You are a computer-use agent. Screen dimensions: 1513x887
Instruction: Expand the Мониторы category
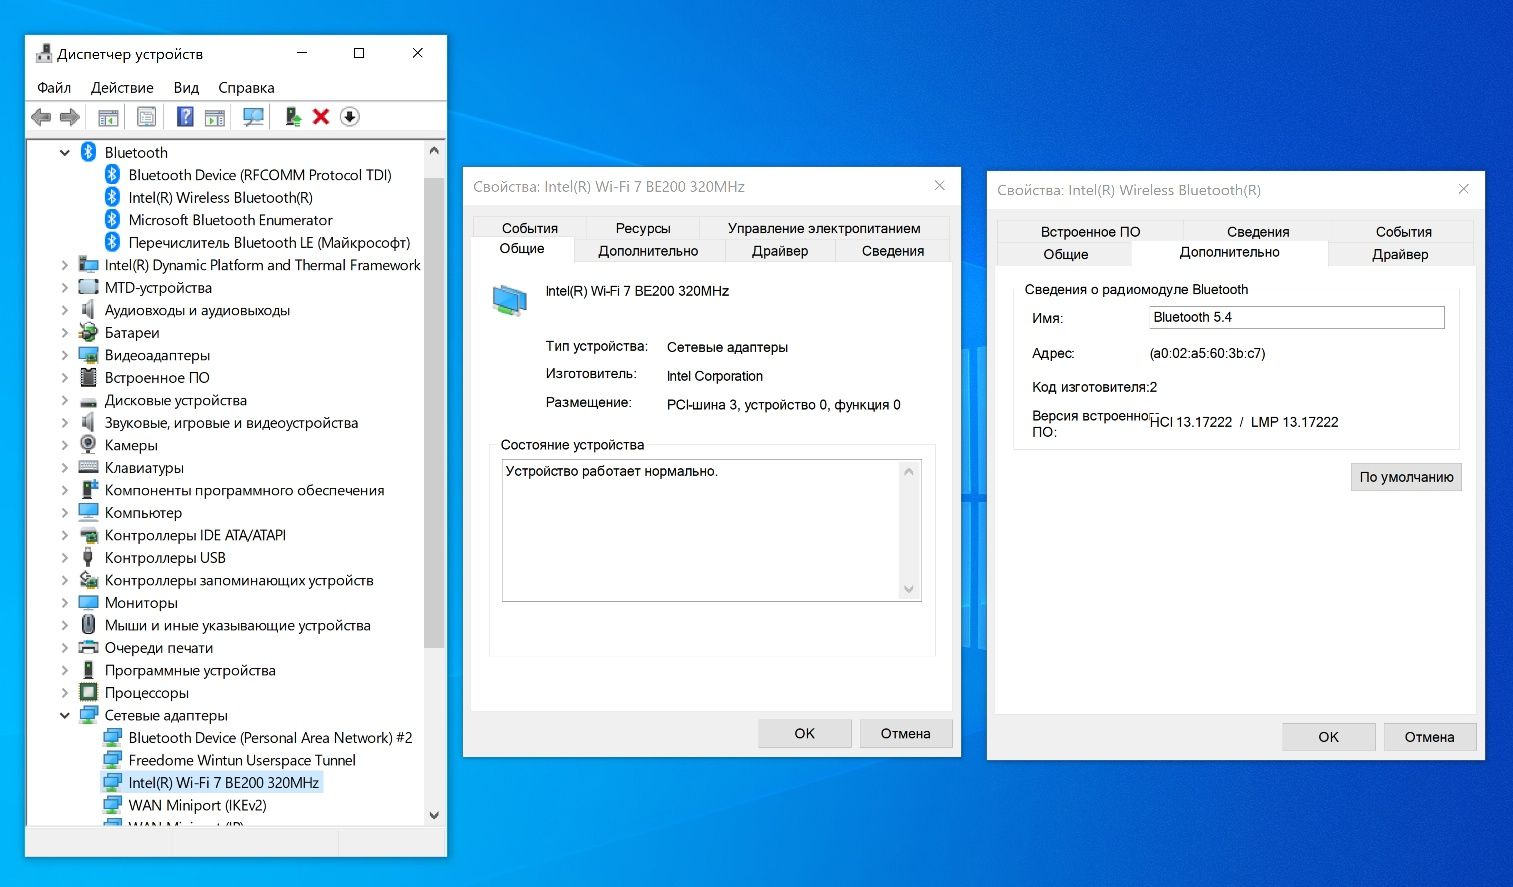(65, 603)
